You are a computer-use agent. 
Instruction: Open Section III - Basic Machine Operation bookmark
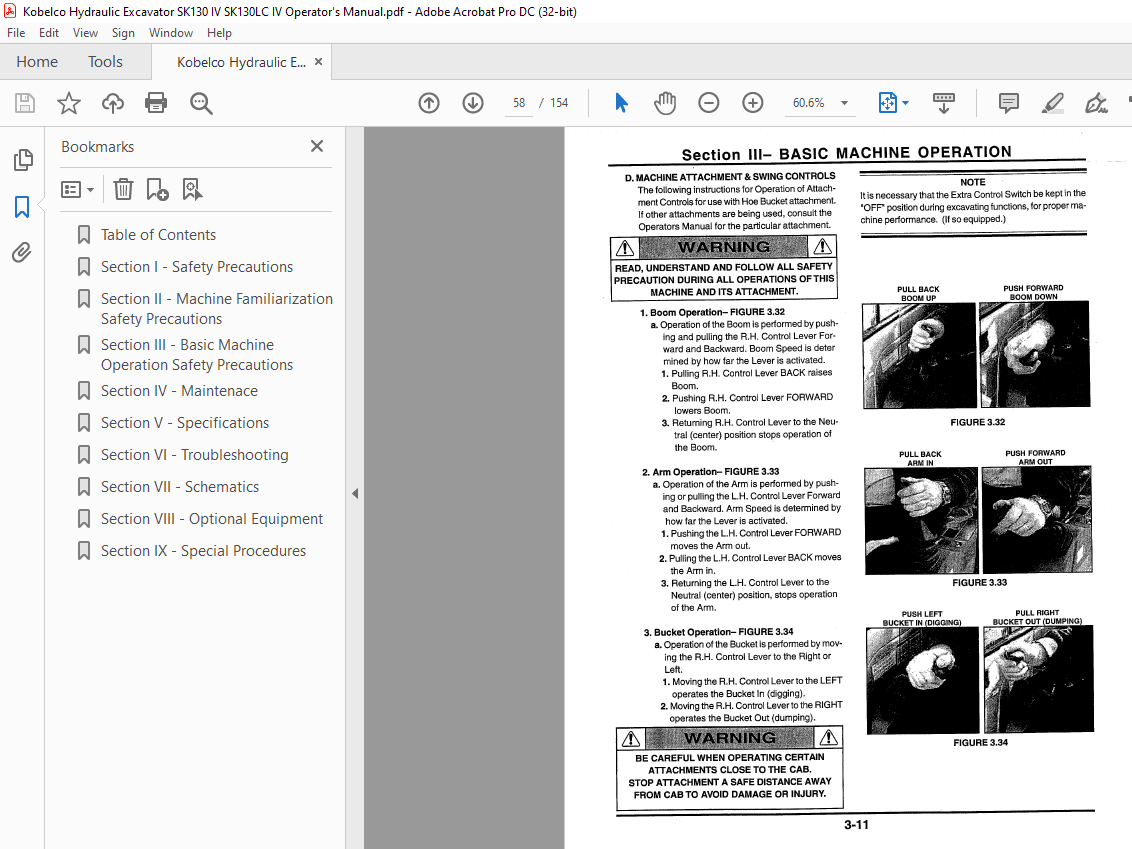point(196,355)
